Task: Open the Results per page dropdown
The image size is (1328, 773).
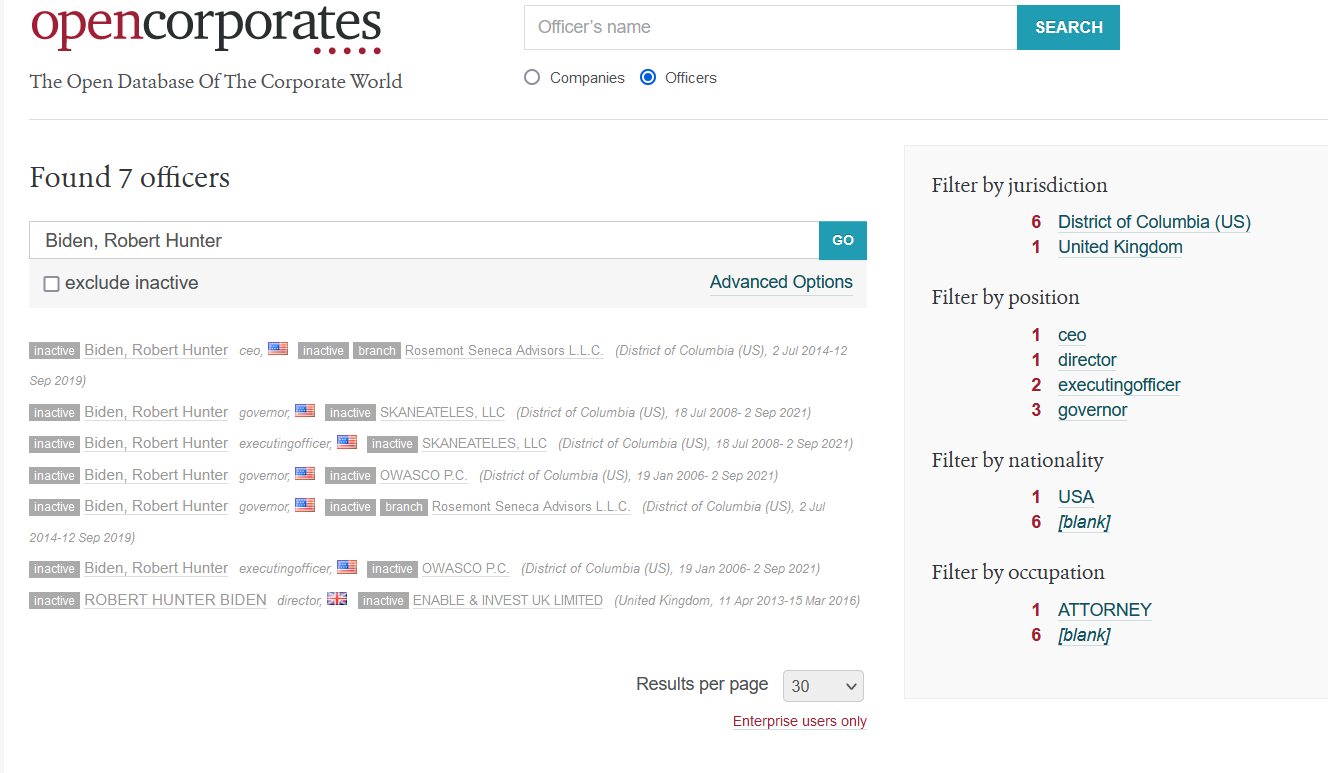Action: coord(823,686)
